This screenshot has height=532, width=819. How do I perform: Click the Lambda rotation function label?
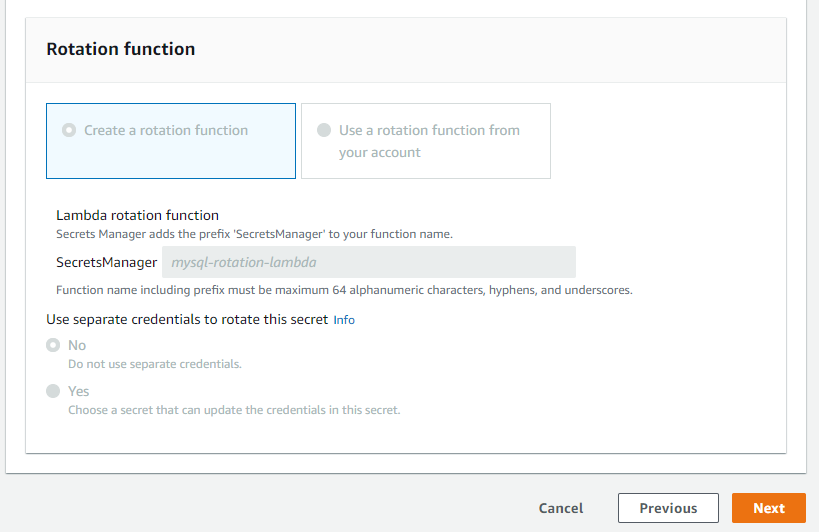click(137, 215)
